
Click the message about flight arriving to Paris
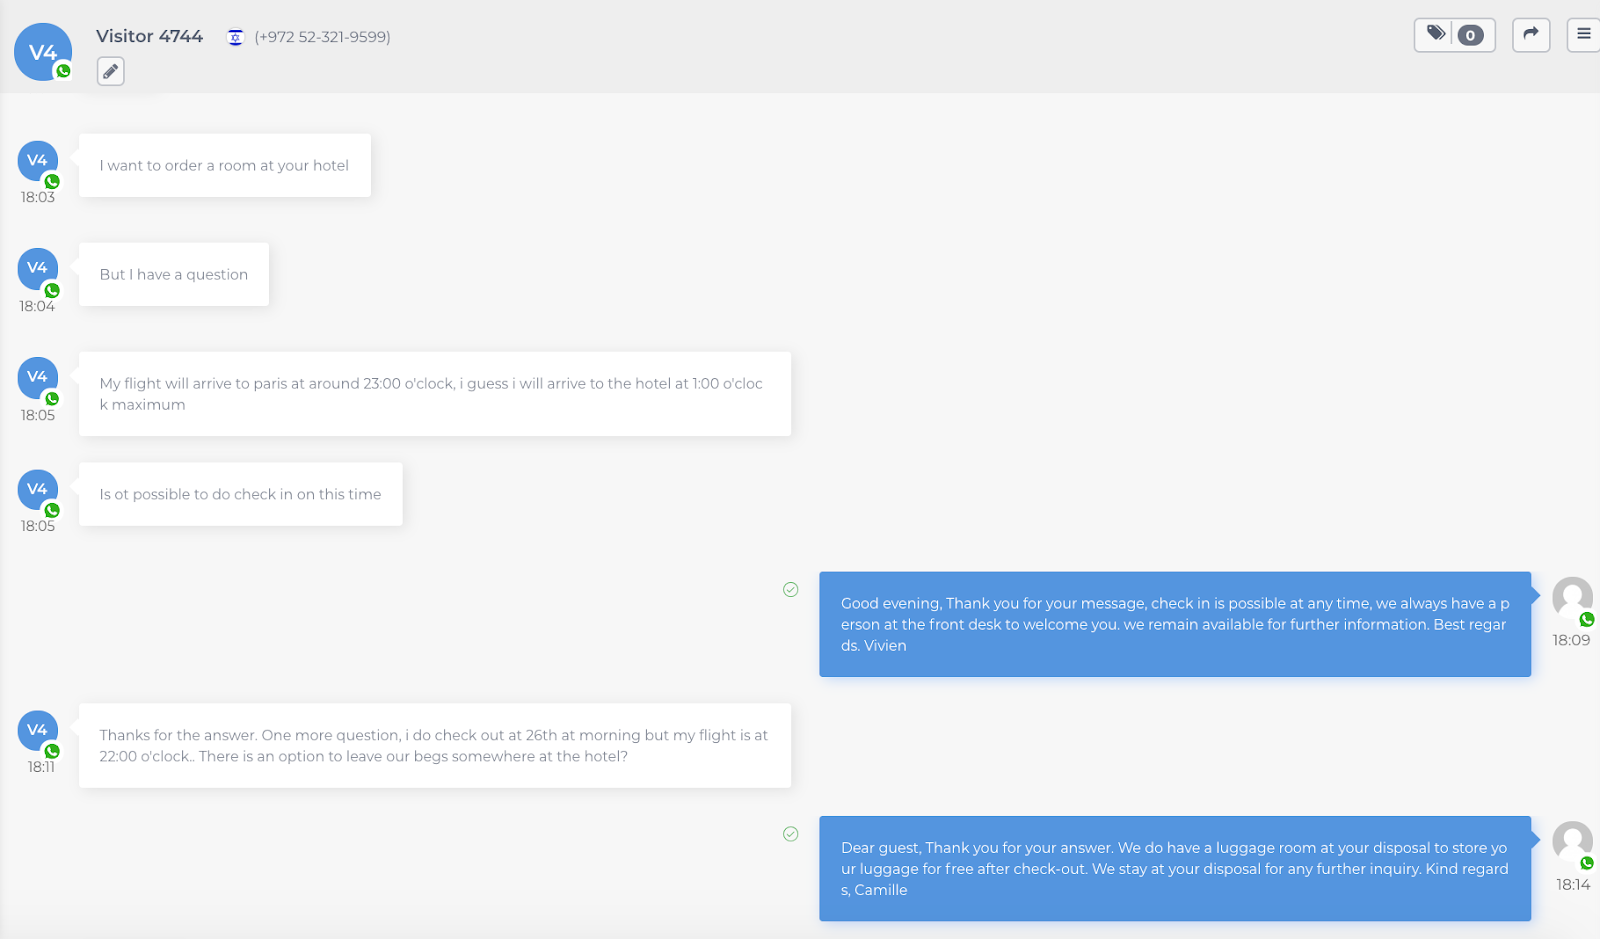(434, 394)
